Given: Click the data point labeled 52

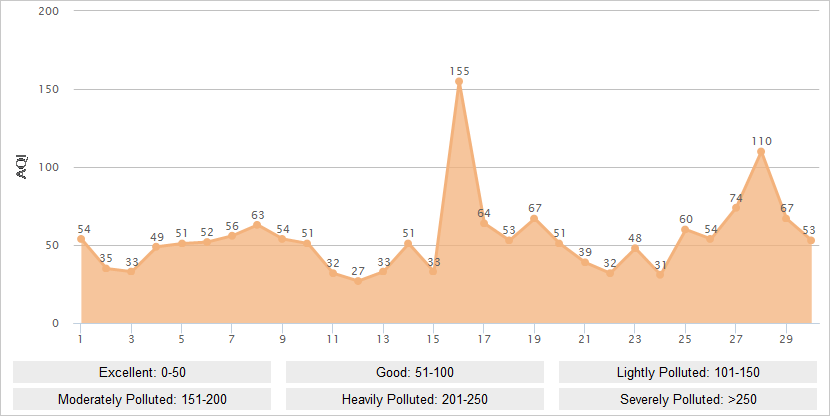Looking at the screenshot, I should coord(207,242).
